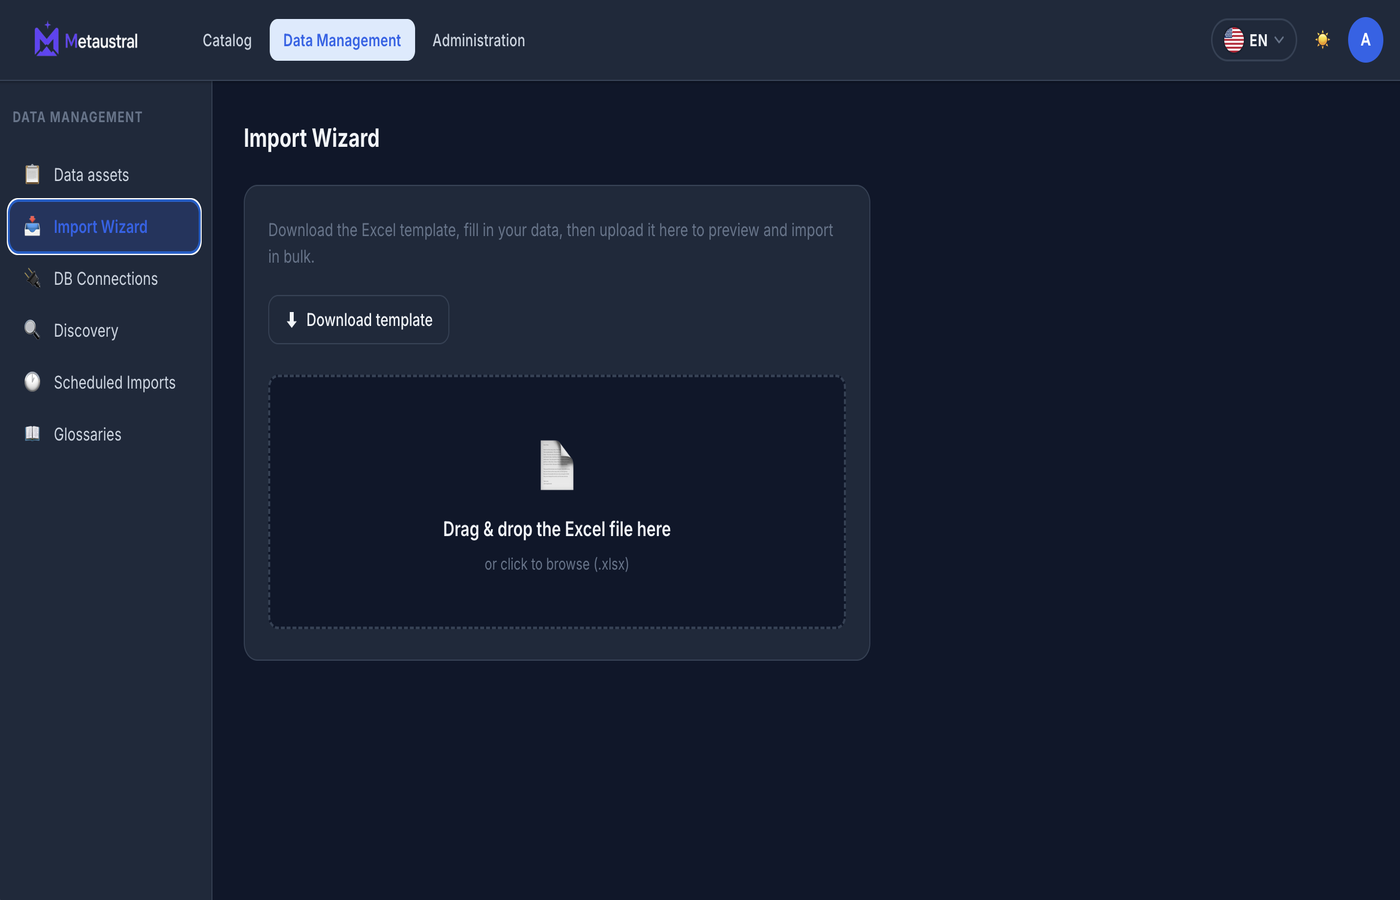Open Glossaries in sidebar

[x=104, y=435]
